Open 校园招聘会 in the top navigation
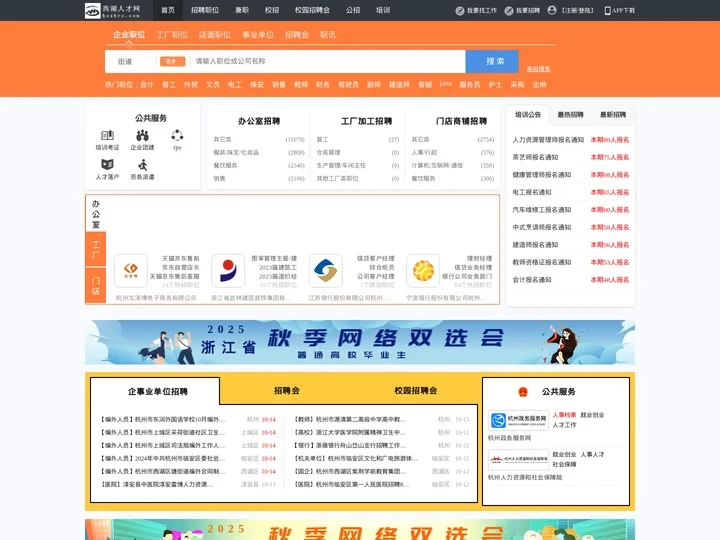 [x=312, y=10]
